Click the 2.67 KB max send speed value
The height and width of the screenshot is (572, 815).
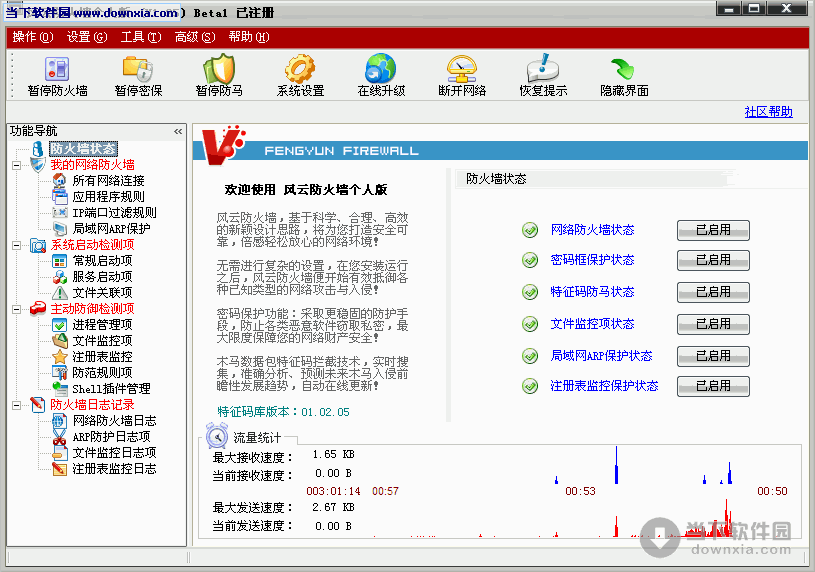pyautogui.click(x=333, y=507)
